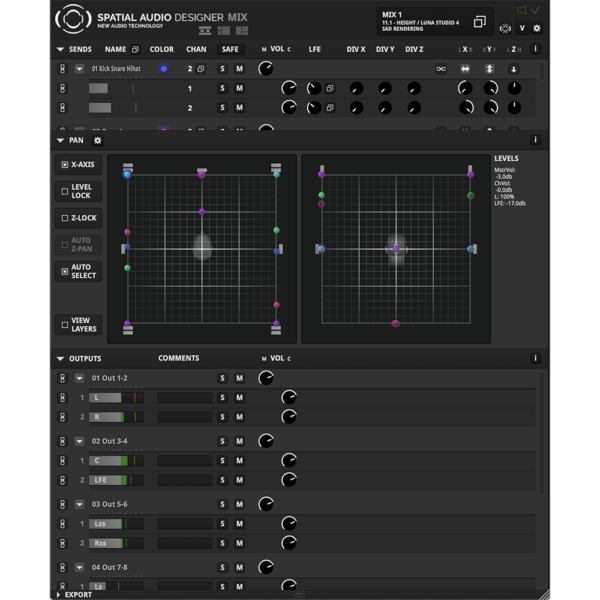Screen dimensions: 600x600
Task: Solo output channel C
Action: click(222, 461)
